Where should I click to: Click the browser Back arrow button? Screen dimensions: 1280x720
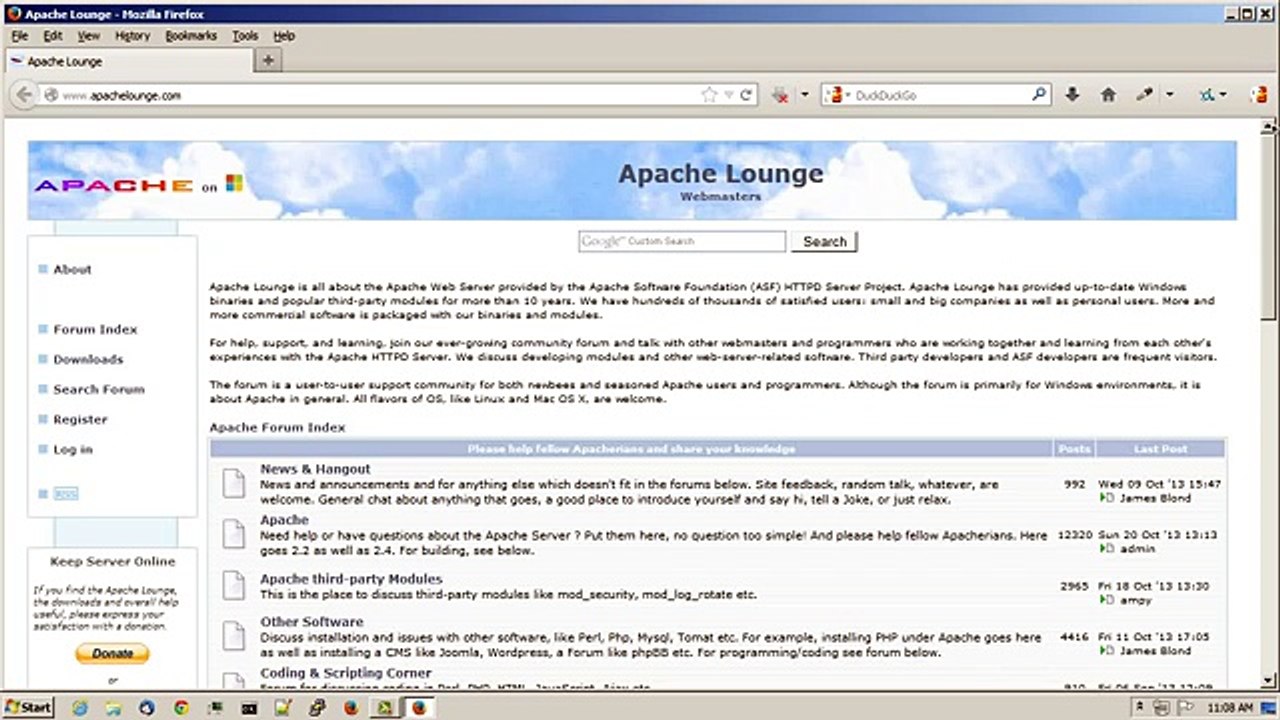tap(24, 95)
